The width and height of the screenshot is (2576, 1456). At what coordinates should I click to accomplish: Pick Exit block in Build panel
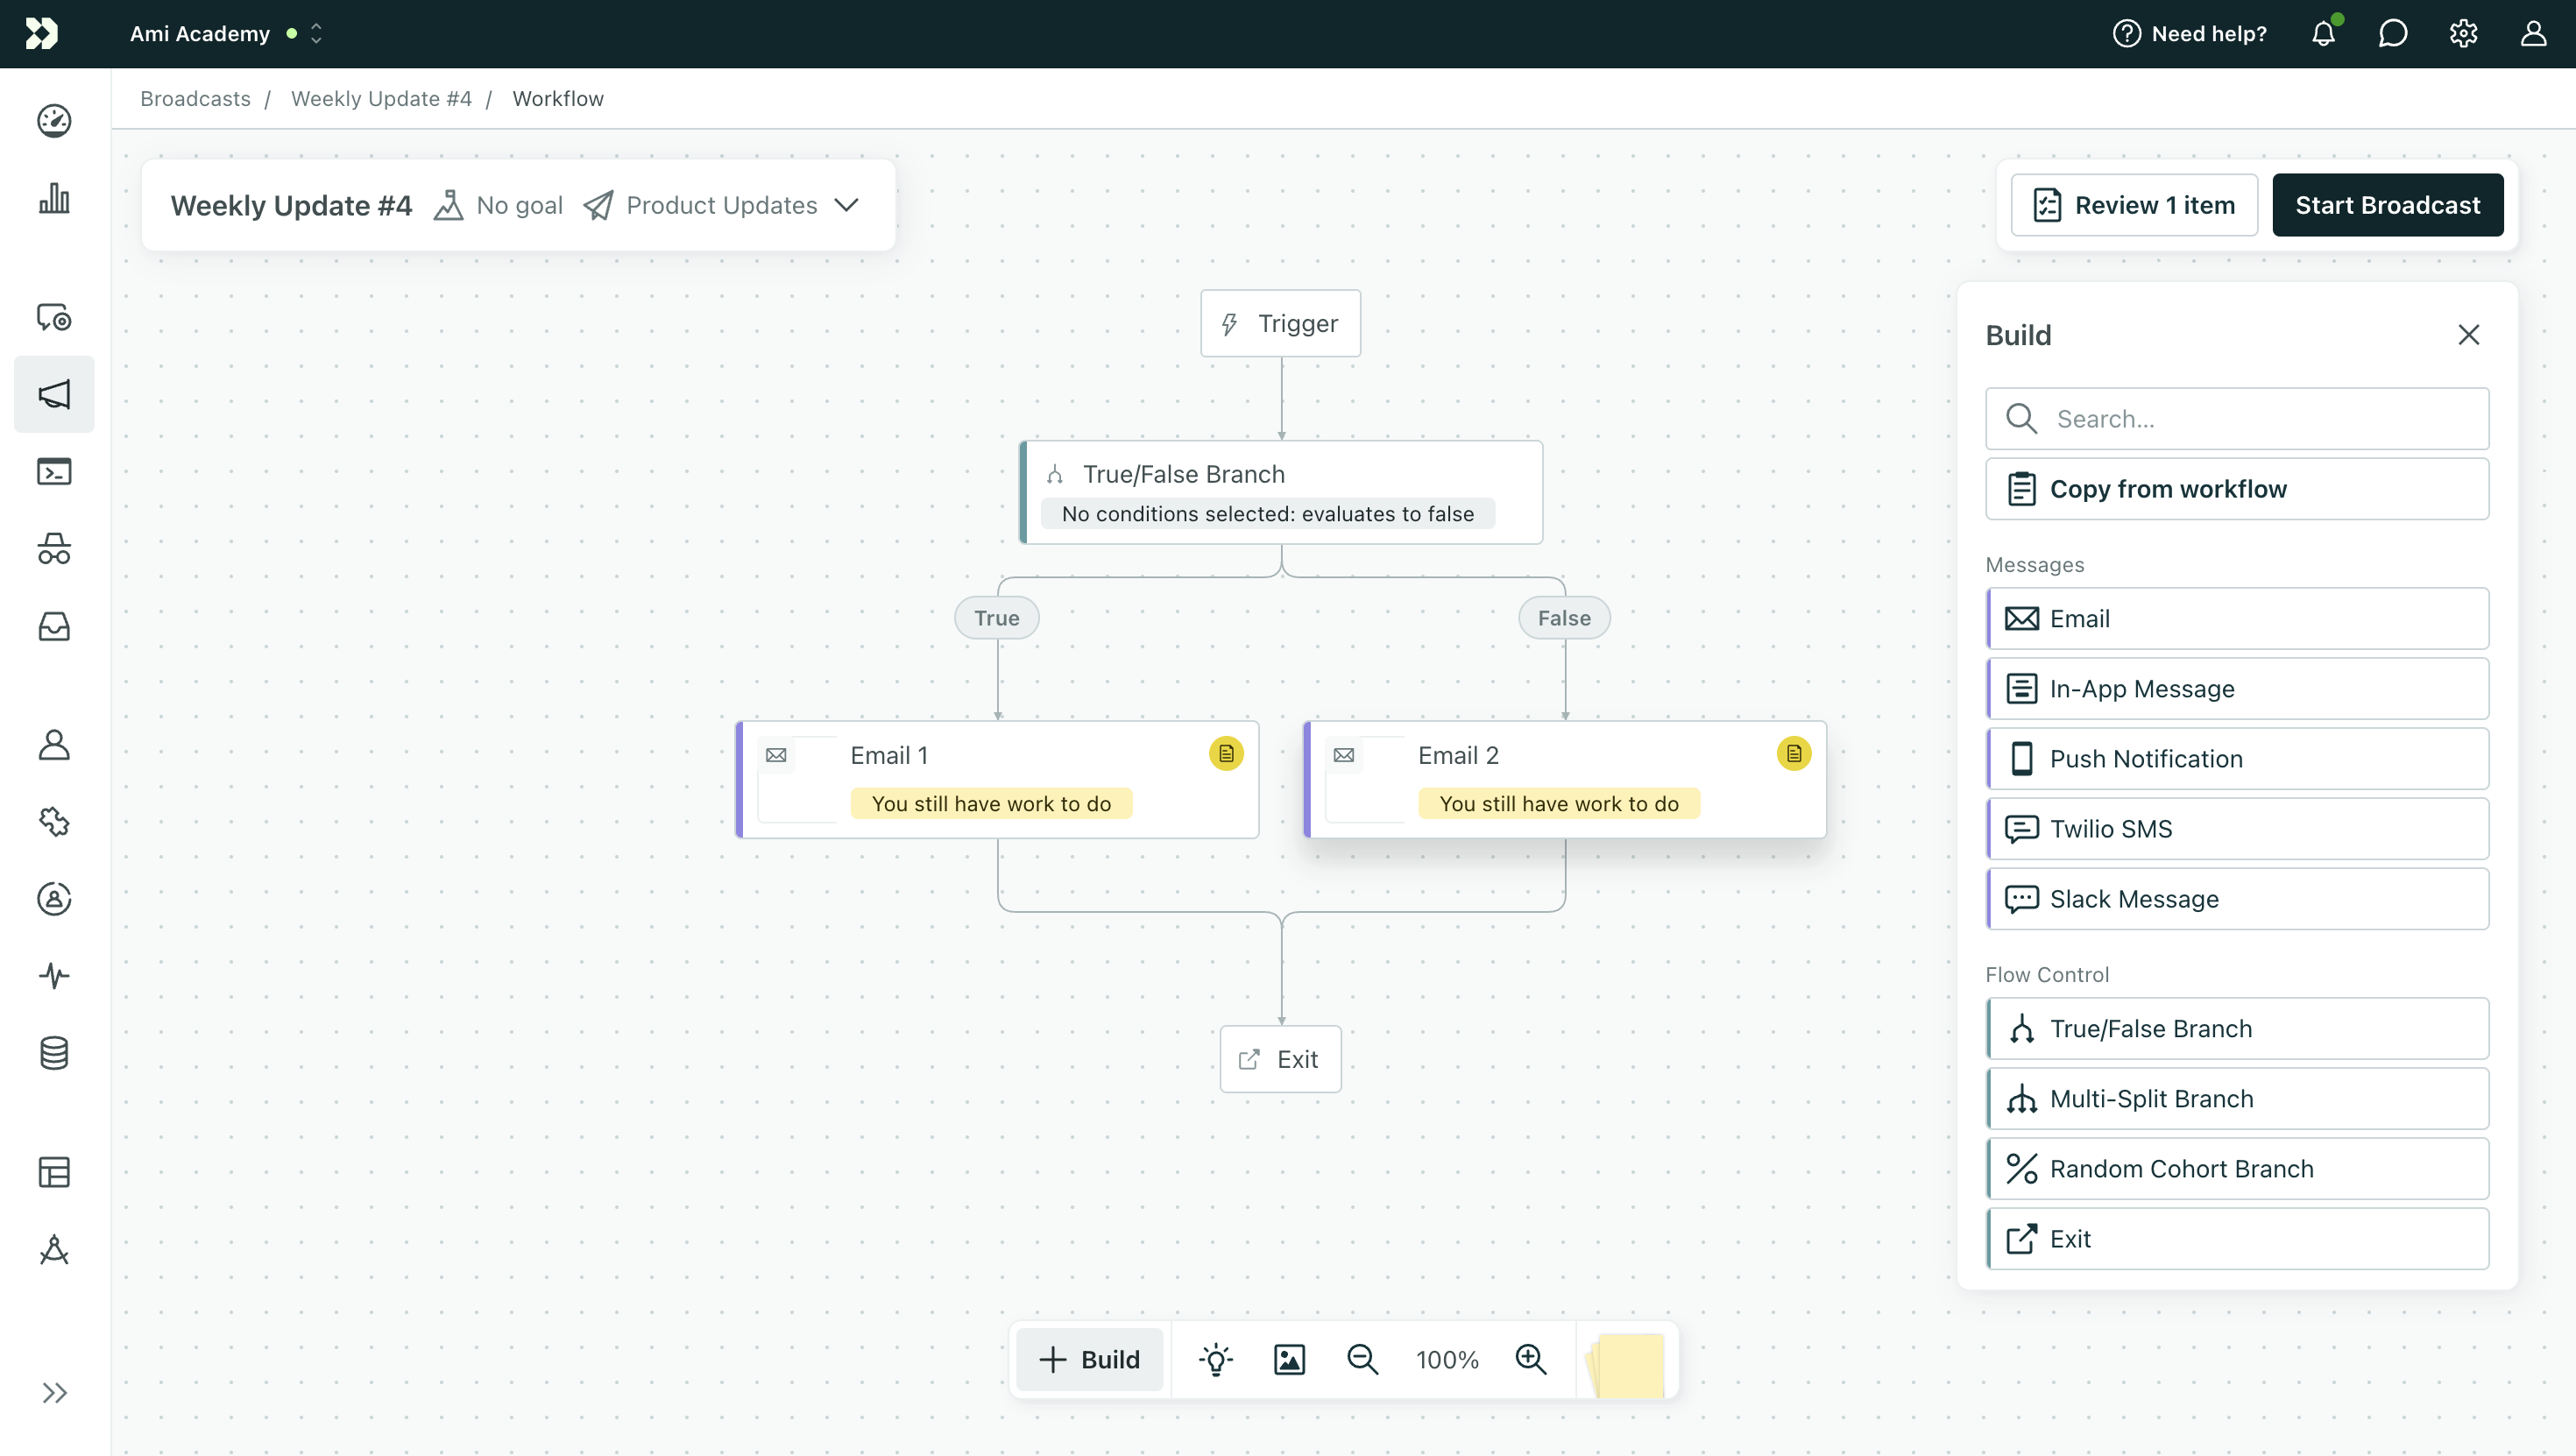tap(2237, 1239)
